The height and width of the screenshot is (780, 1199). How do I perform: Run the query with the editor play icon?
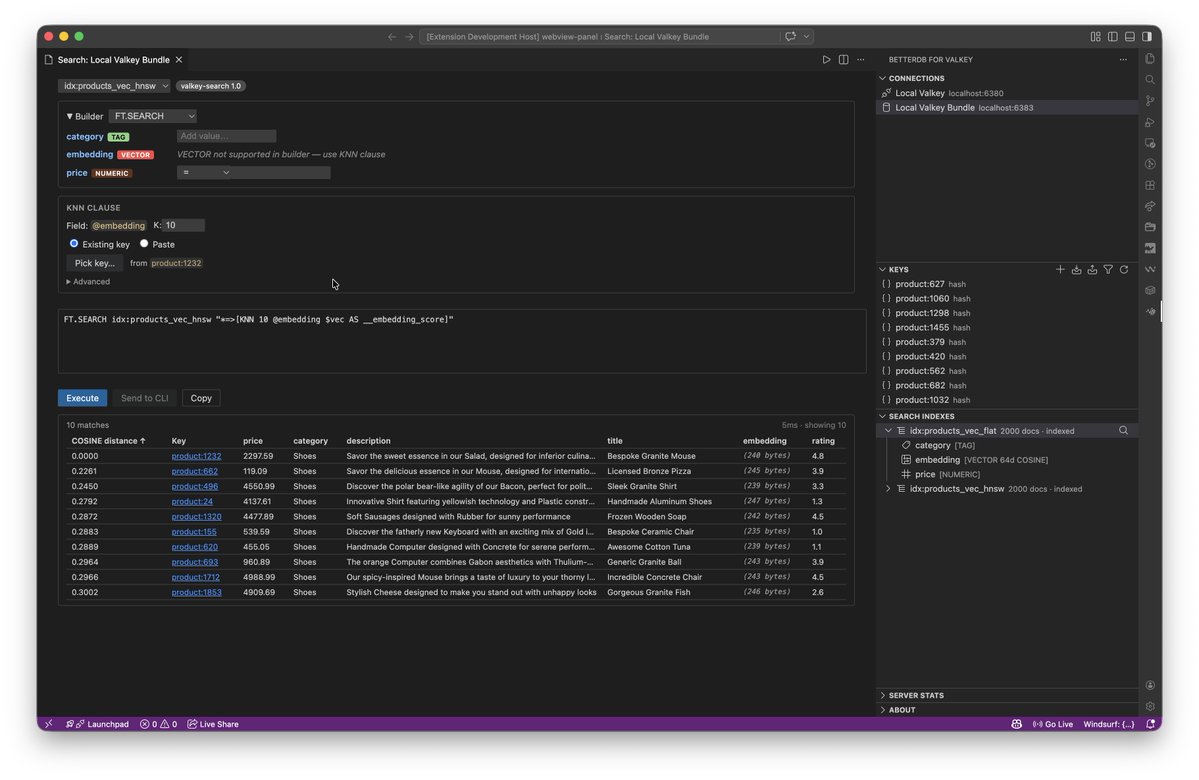826,60
